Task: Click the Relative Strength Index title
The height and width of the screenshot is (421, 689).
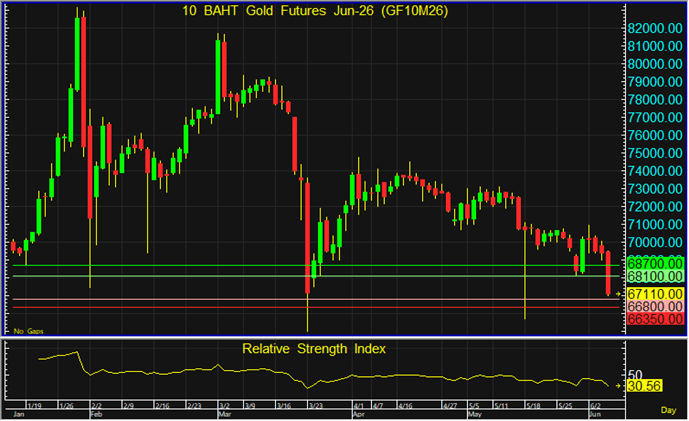Action: pos(314,349)
